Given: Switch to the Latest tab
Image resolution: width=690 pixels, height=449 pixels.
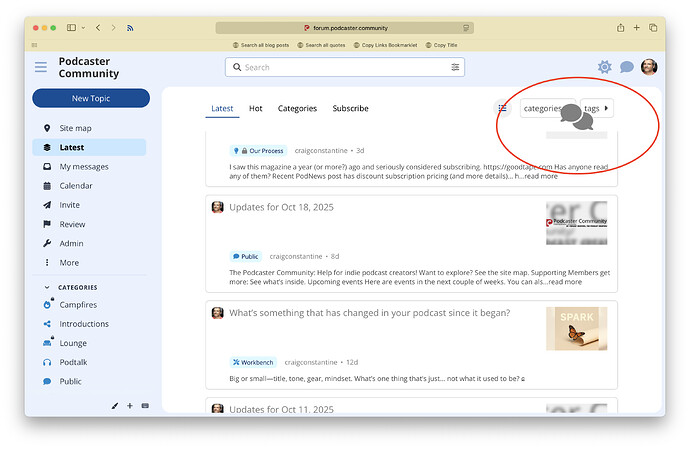Looking at the screenshot, I should (222, 108).
